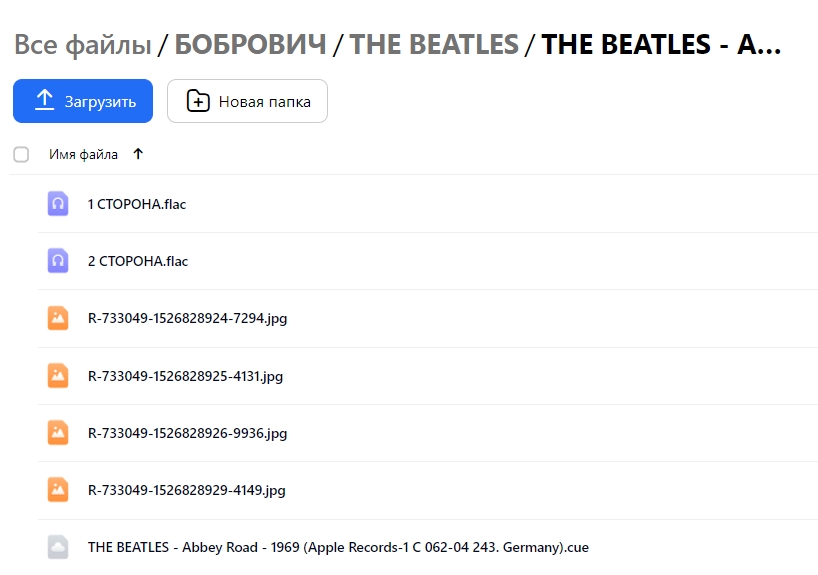This screenshot has height=575, width=818.
Task: Click audio icon of 1 СТОРОНА.flac
Action: (x=58, y=203)
